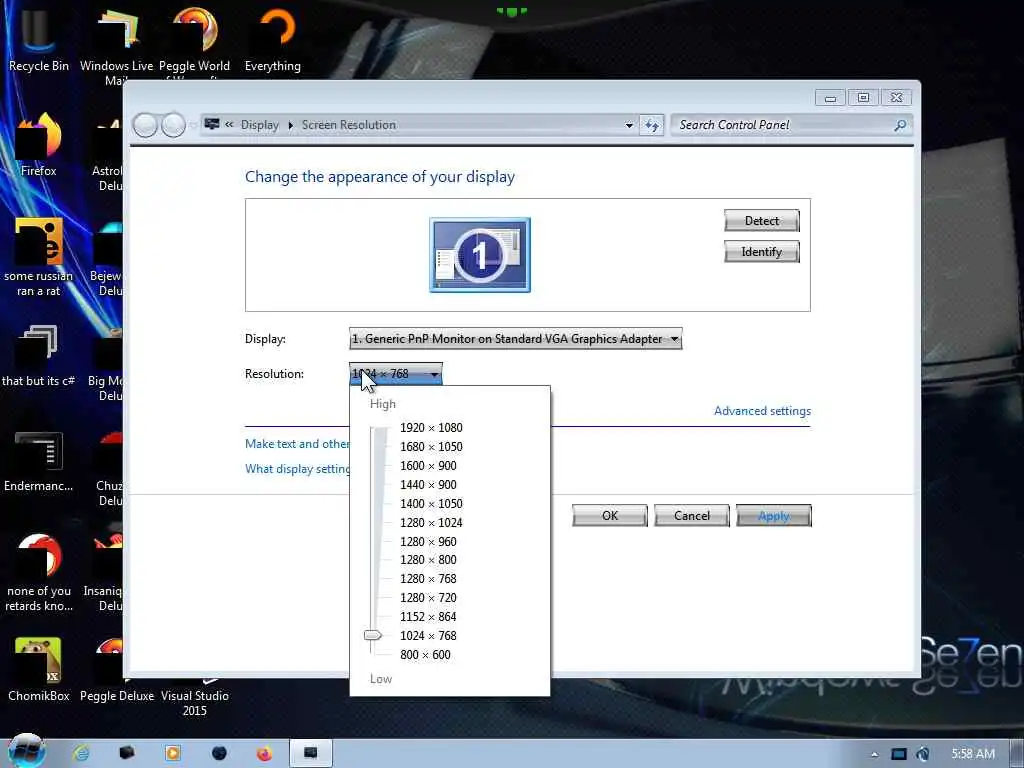
Task: Open the ChomikBox desktop icon
Action: pyautogui.click(x=39, y=670)
